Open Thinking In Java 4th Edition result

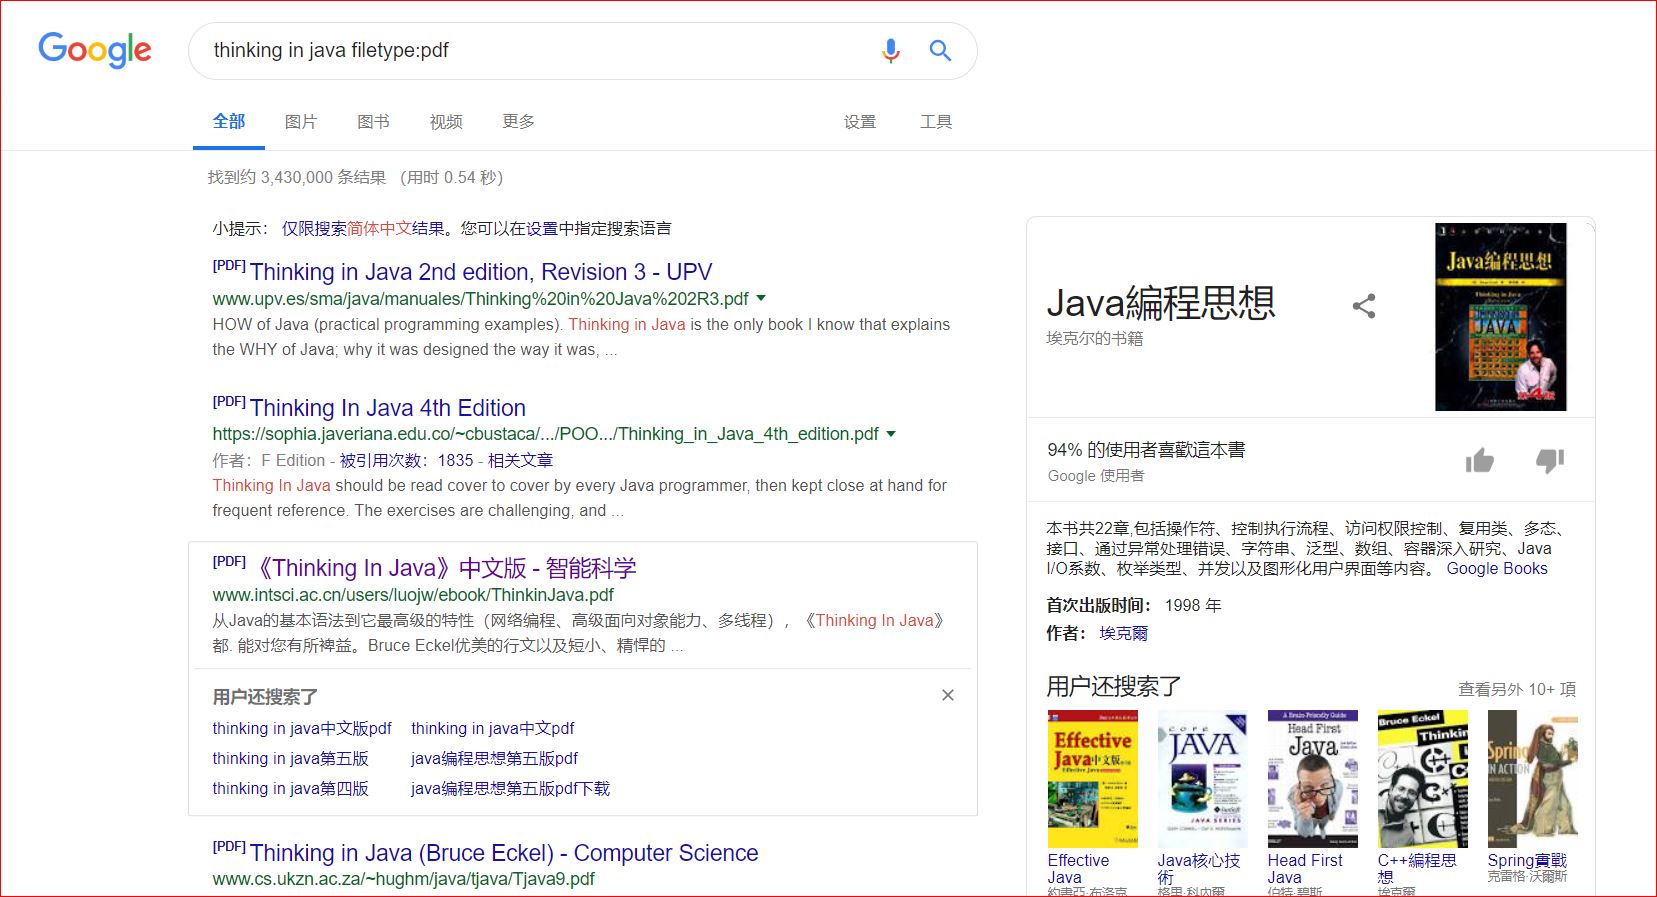coord(388,408)
